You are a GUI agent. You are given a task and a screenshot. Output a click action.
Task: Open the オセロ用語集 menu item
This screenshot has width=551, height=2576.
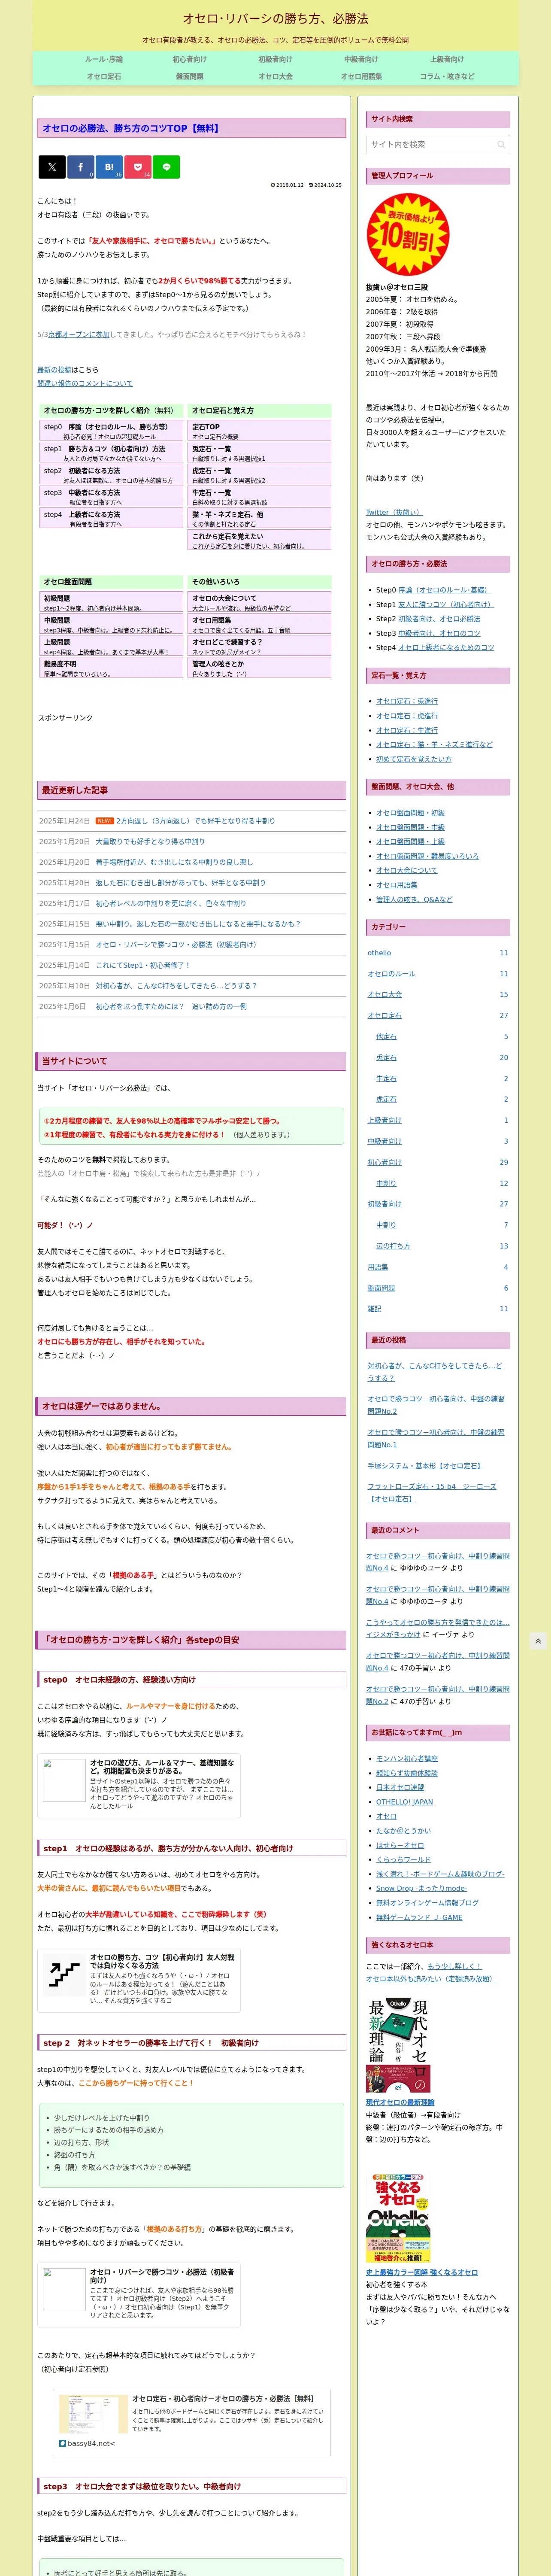coord(361,76)
